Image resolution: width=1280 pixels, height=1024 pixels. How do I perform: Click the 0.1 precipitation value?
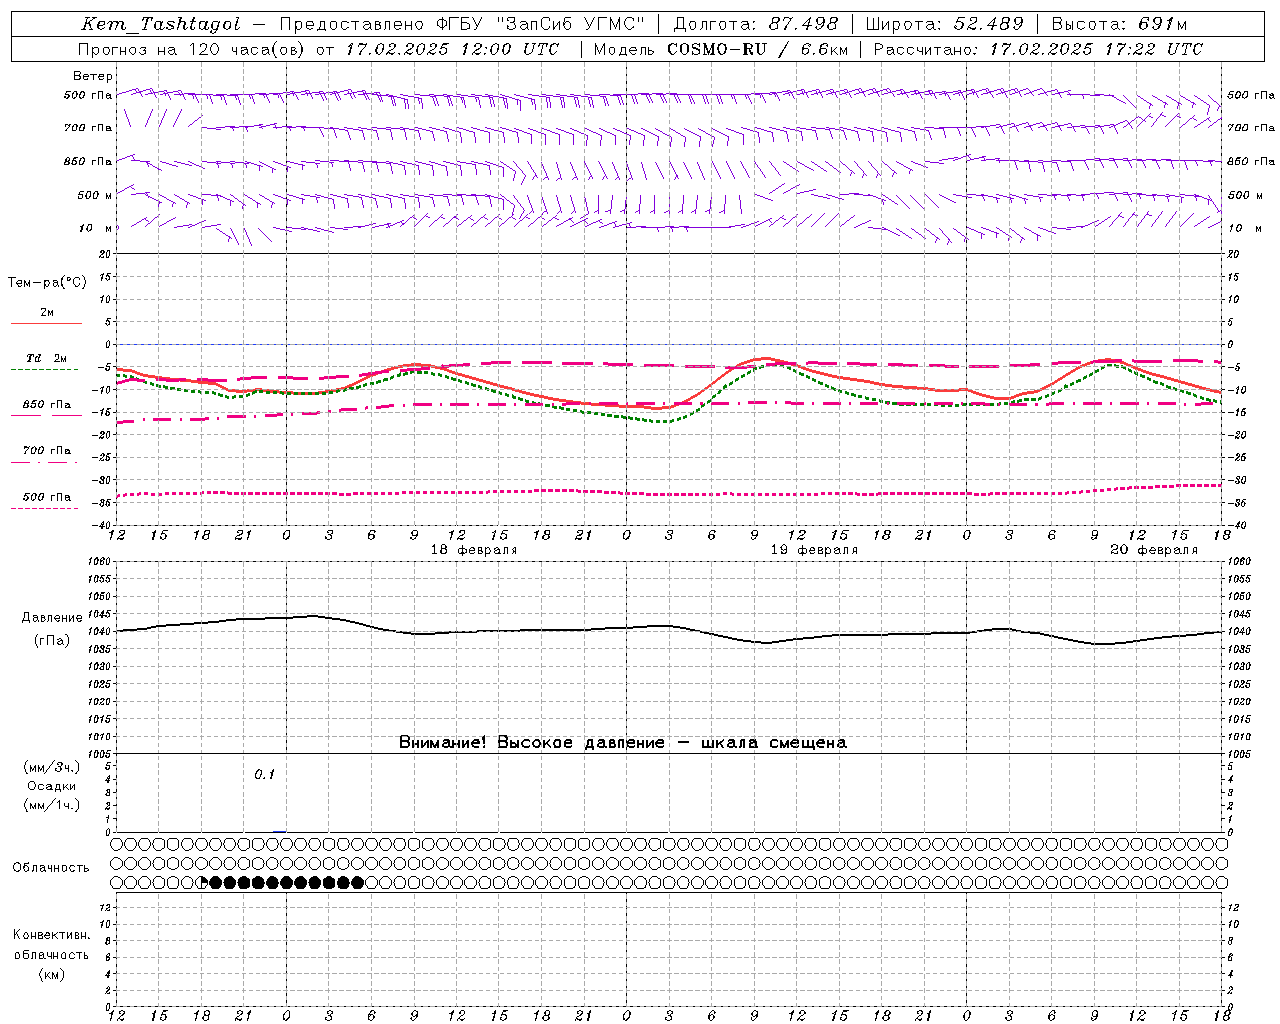[x=264, y=774]
